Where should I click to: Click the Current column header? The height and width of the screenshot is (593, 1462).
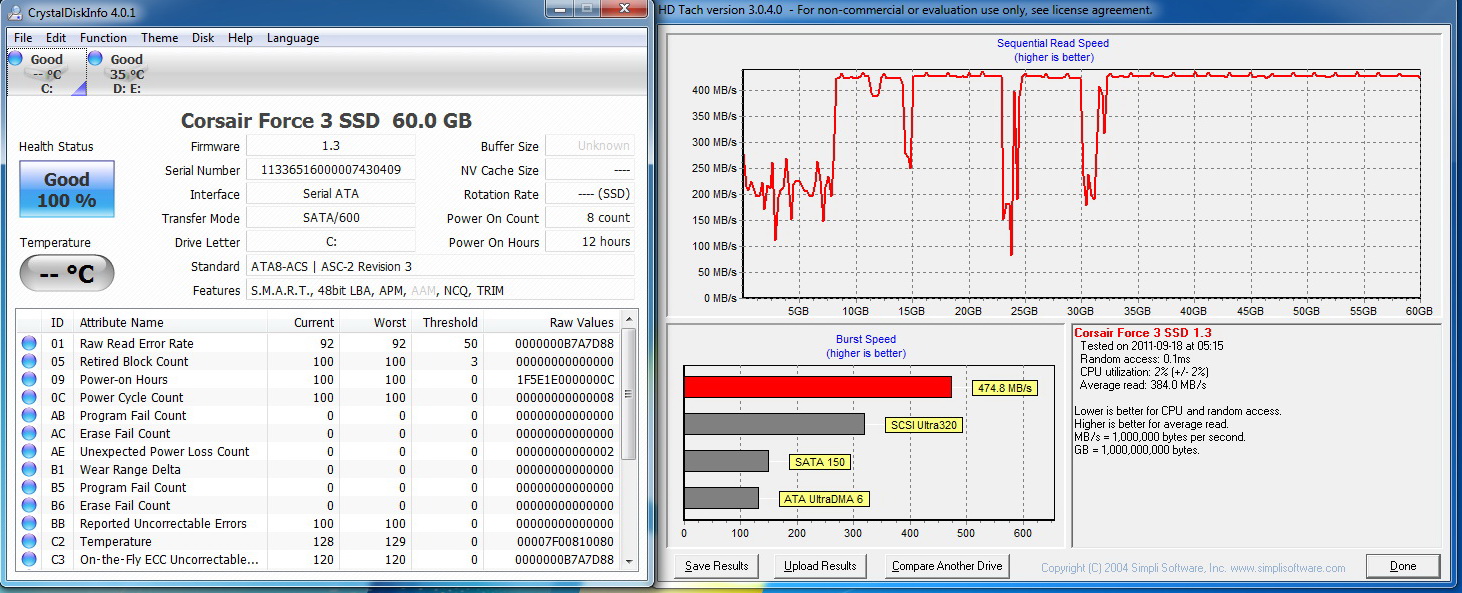[x=303, y=323]
